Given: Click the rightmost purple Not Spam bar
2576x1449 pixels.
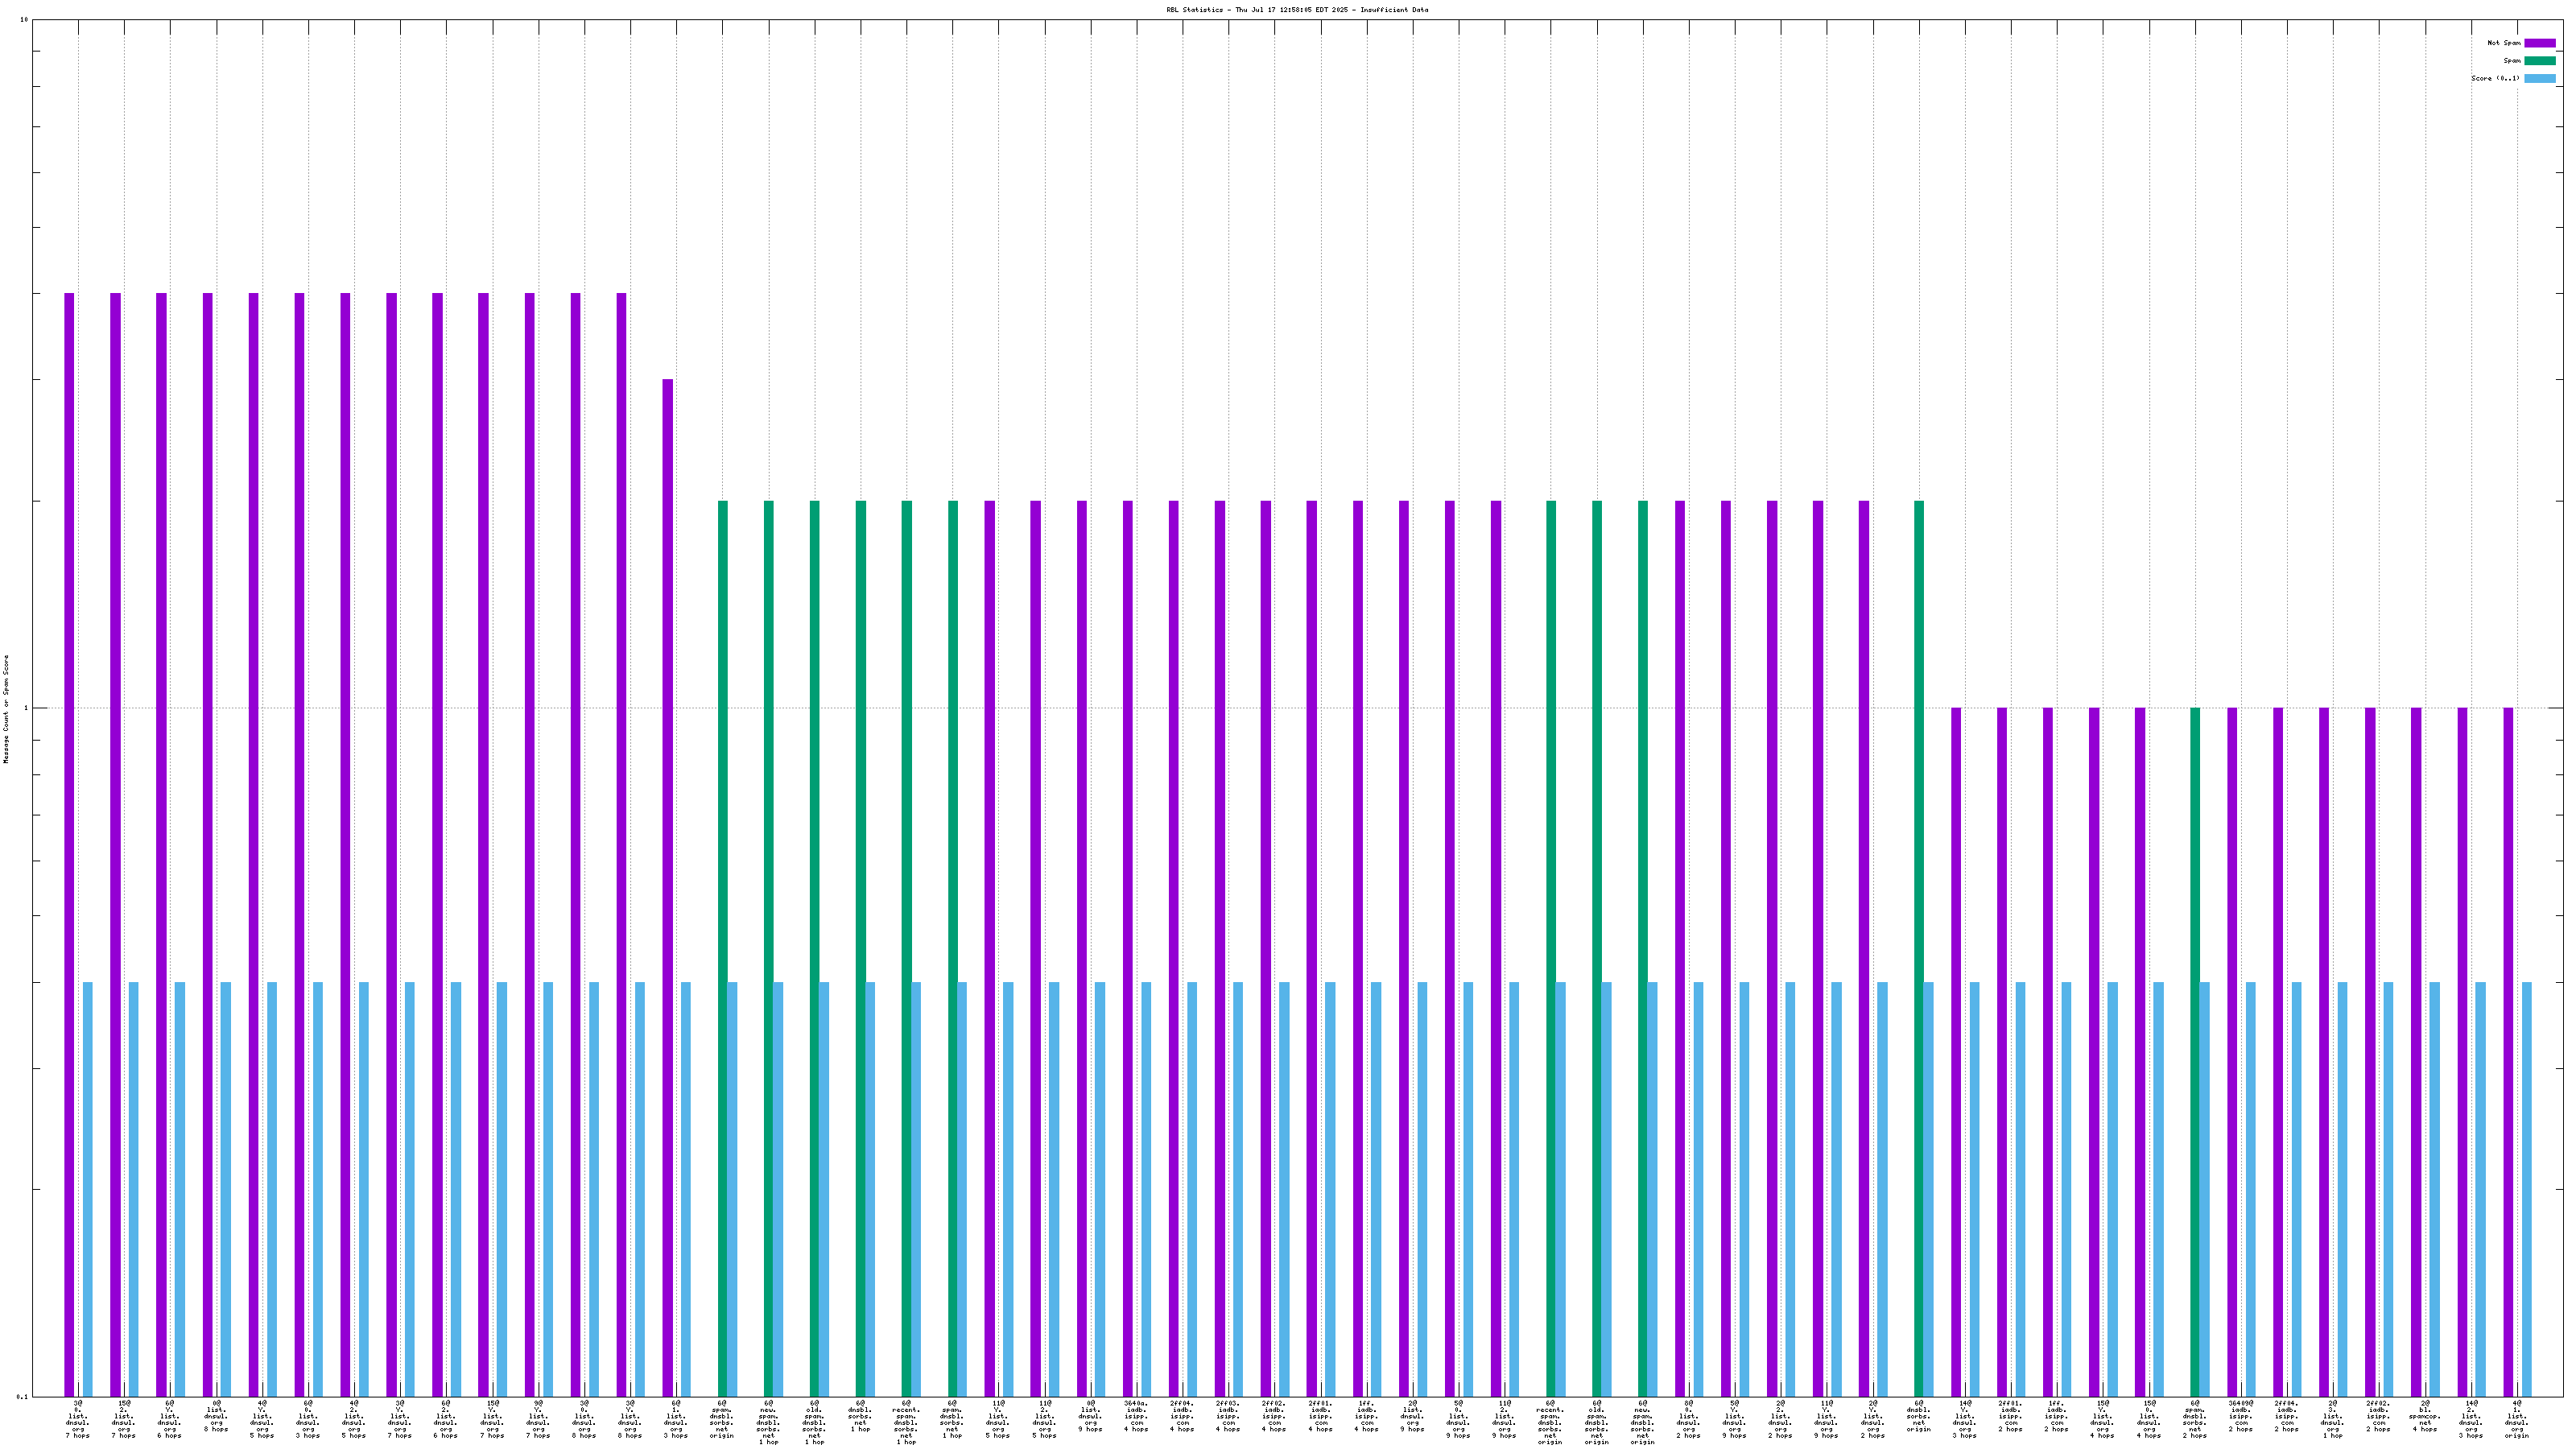Looking at the screenshot, I should tap(2508, 1051).
